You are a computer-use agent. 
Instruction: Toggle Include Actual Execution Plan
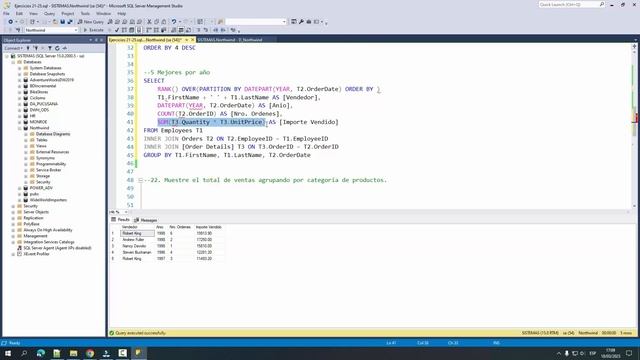[x=148, y=30]
